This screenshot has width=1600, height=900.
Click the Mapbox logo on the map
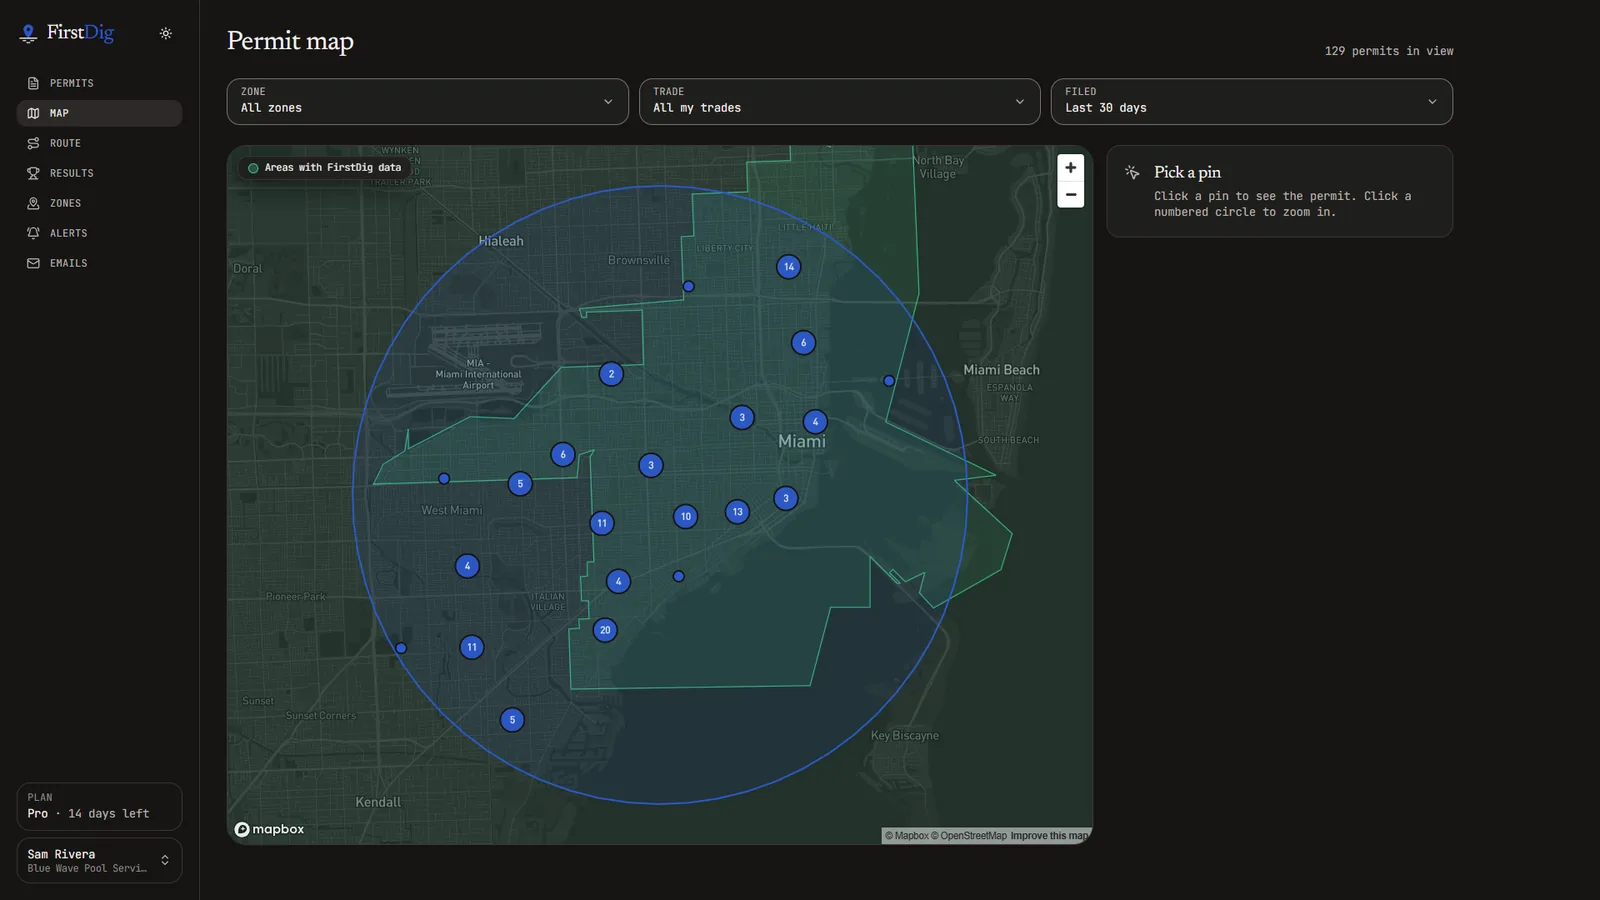pos(270,829)
